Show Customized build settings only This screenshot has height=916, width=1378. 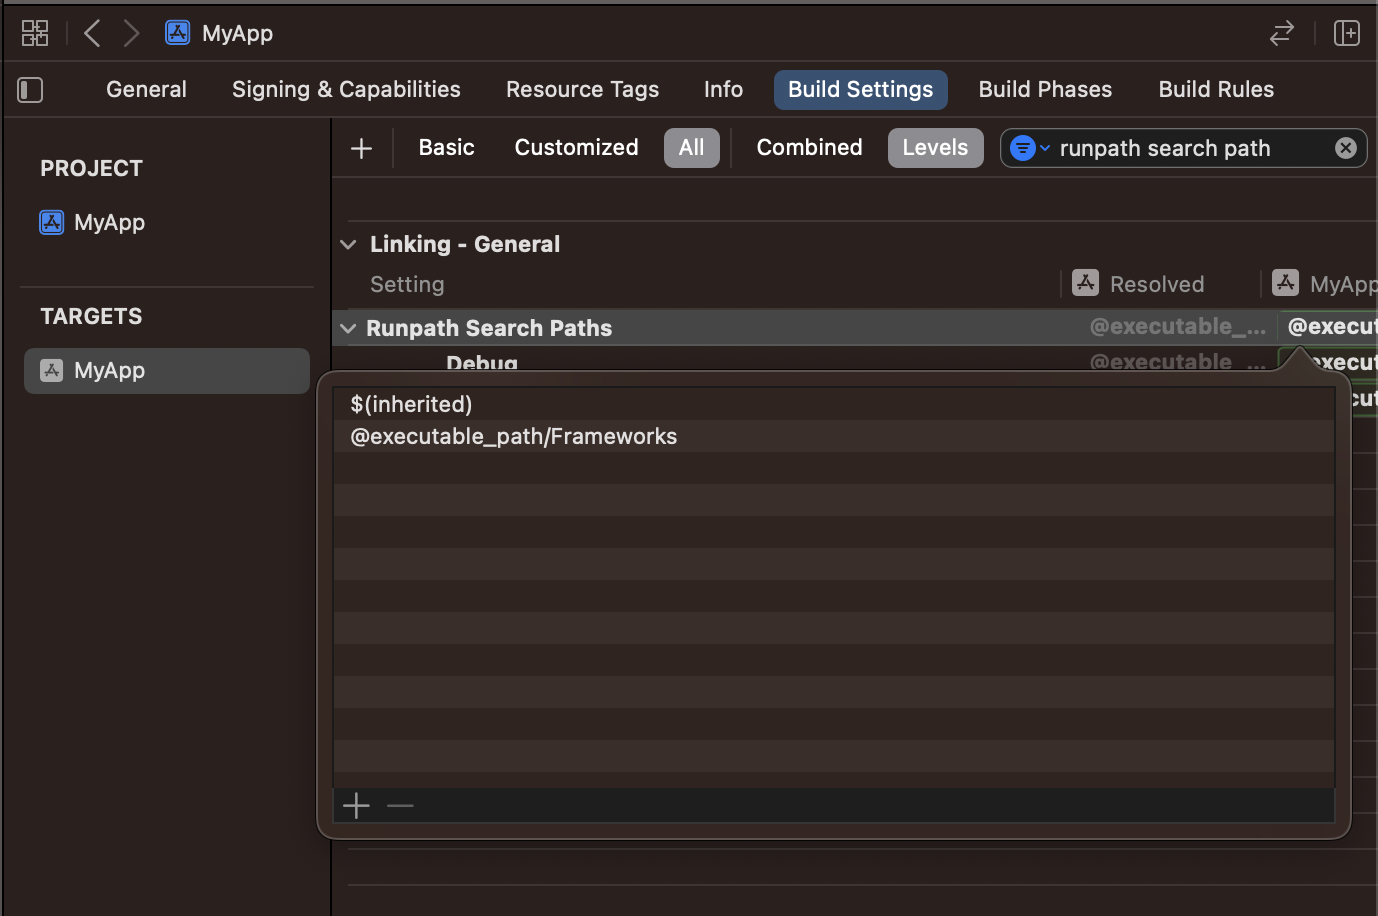tap(576, 147)
